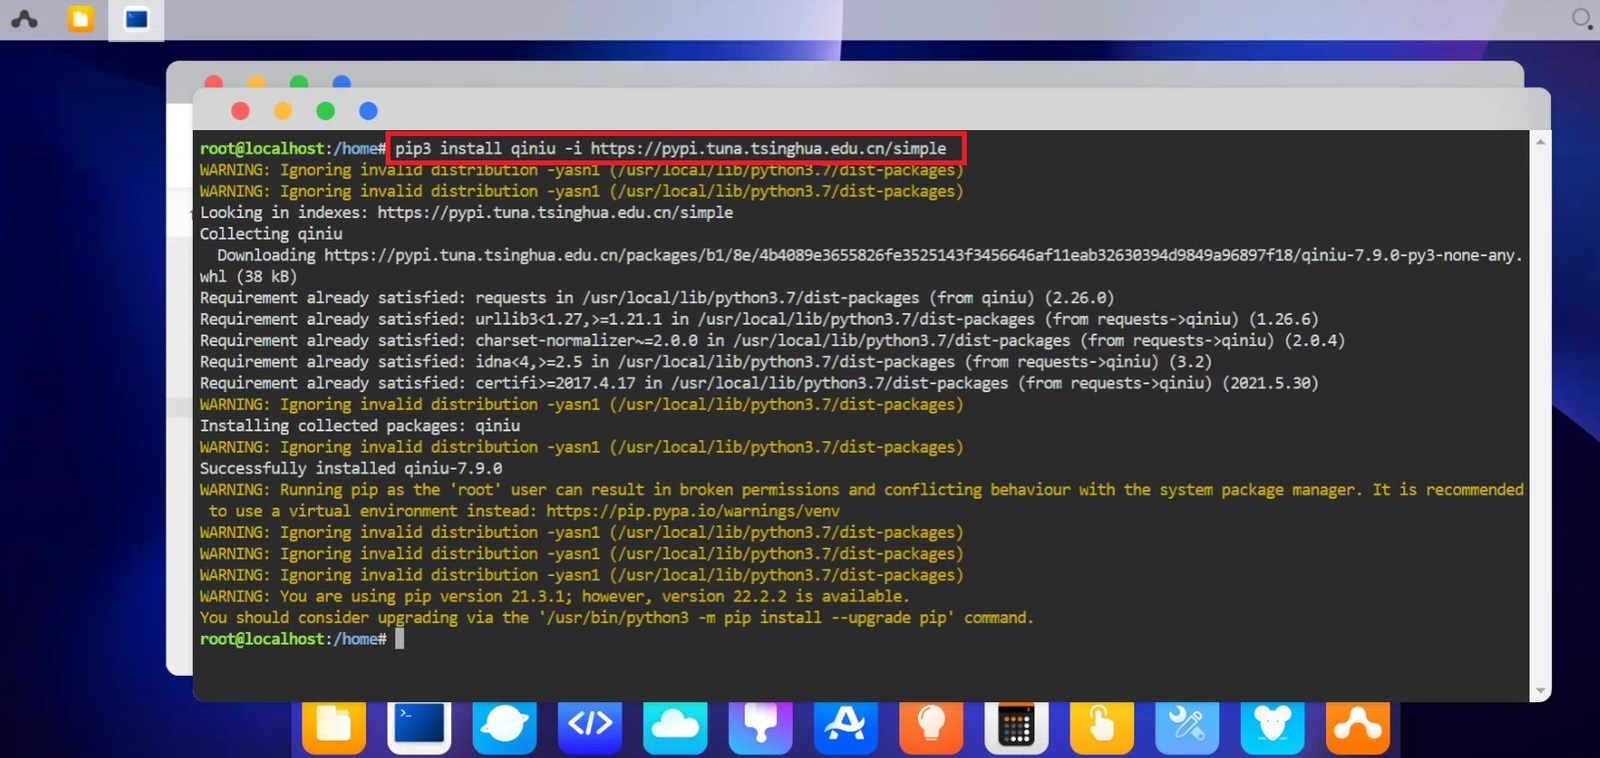1600x758 pixels.
Task: Open the search magnifier in the top-right corner
Action: click(x=1581, y=18)
